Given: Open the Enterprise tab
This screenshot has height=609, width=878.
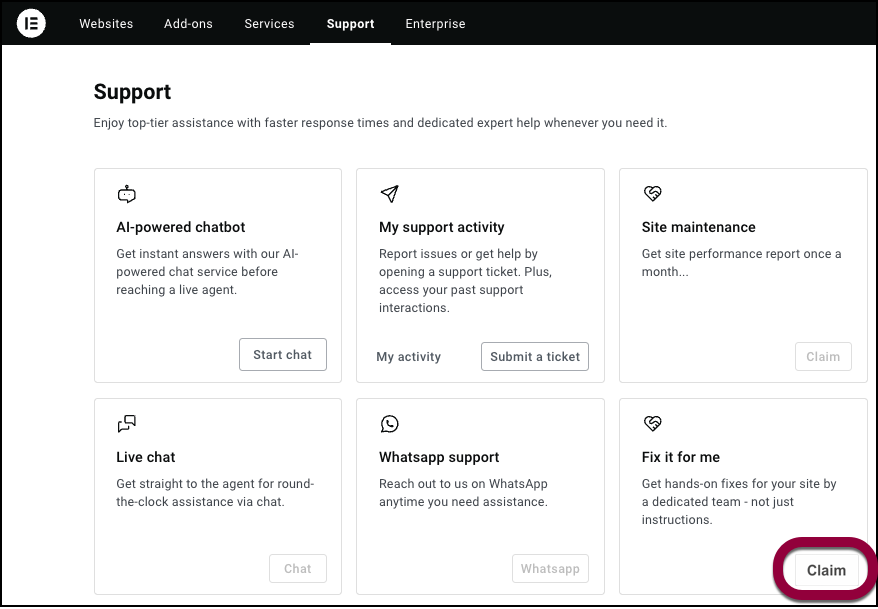Looking at the screenshot, I should tap(435, 24).
